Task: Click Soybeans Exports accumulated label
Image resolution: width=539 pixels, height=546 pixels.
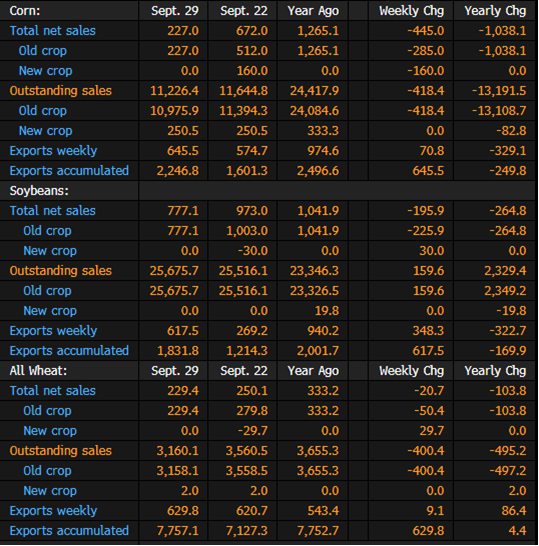Action: pos(69,351)
